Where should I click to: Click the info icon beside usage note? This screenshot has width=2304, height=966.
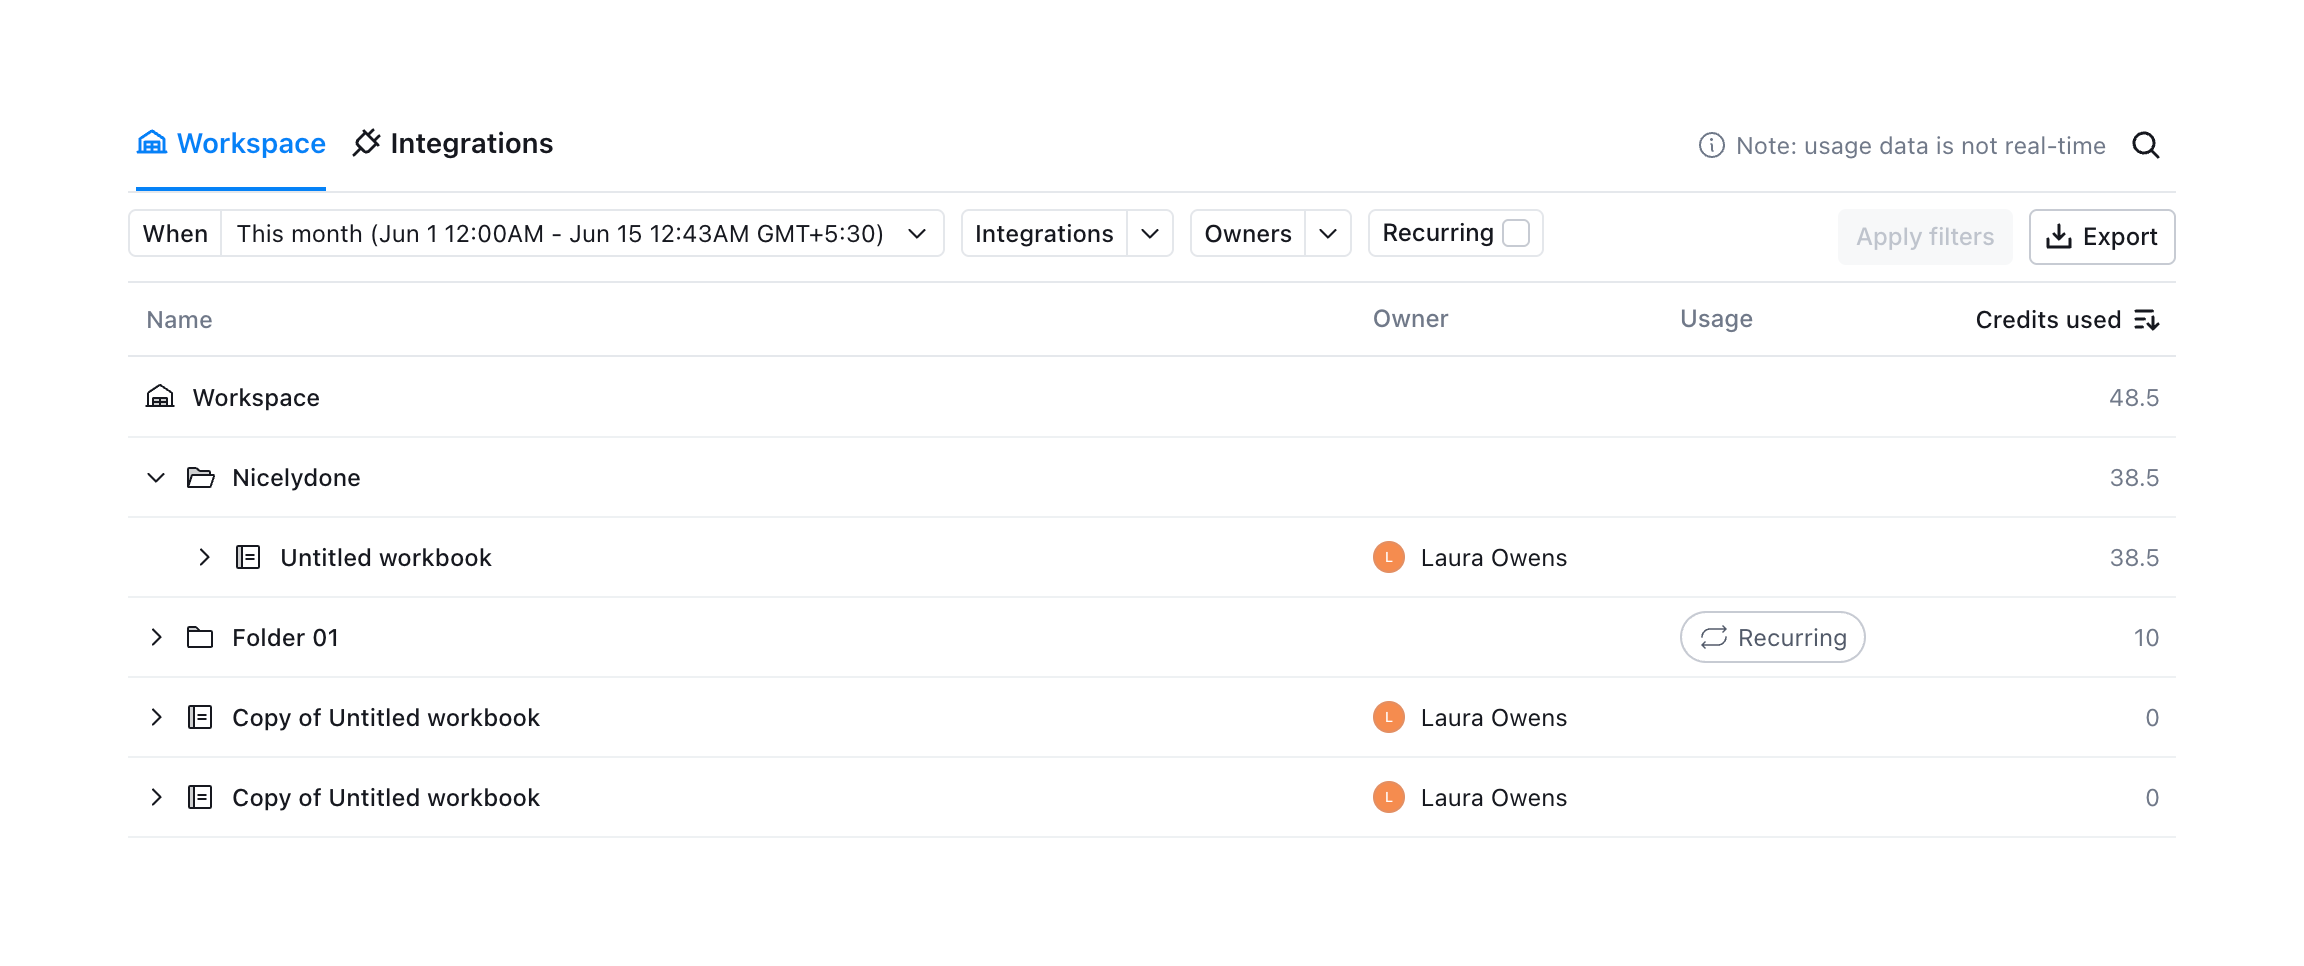1711,146
